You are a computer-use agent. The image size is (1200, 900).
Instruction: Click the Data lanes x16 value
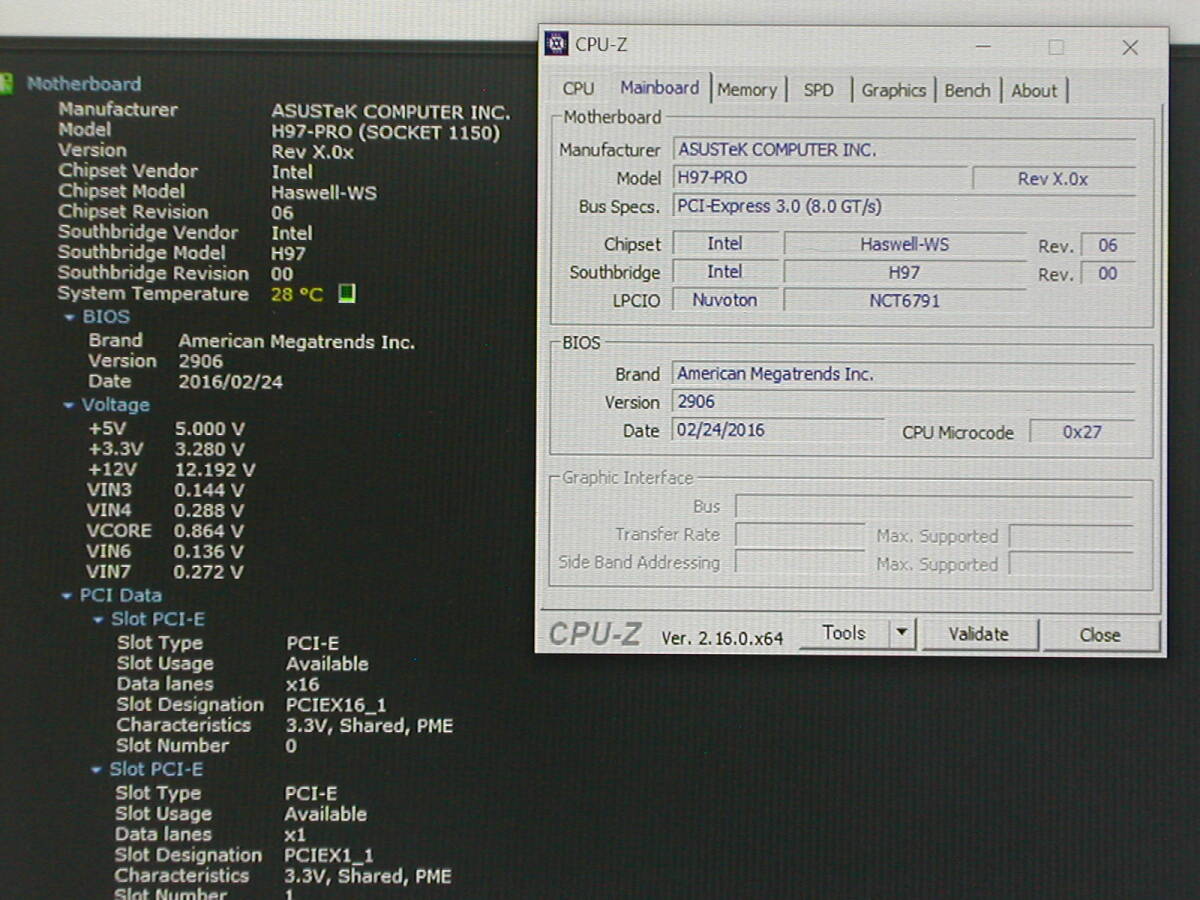coord(303,685)
